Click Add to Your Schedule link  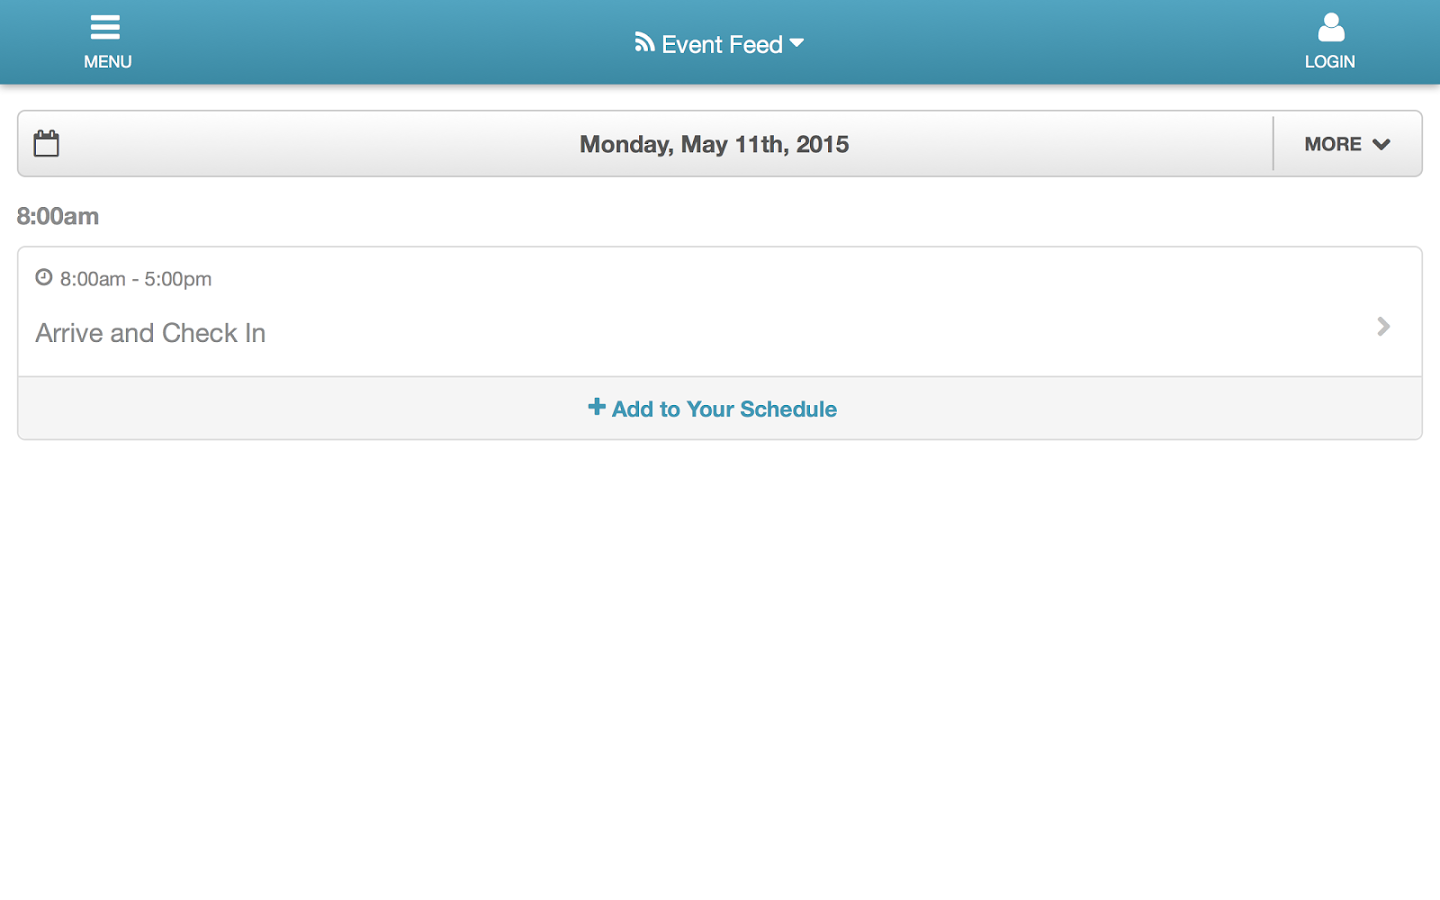coord(724,409)
